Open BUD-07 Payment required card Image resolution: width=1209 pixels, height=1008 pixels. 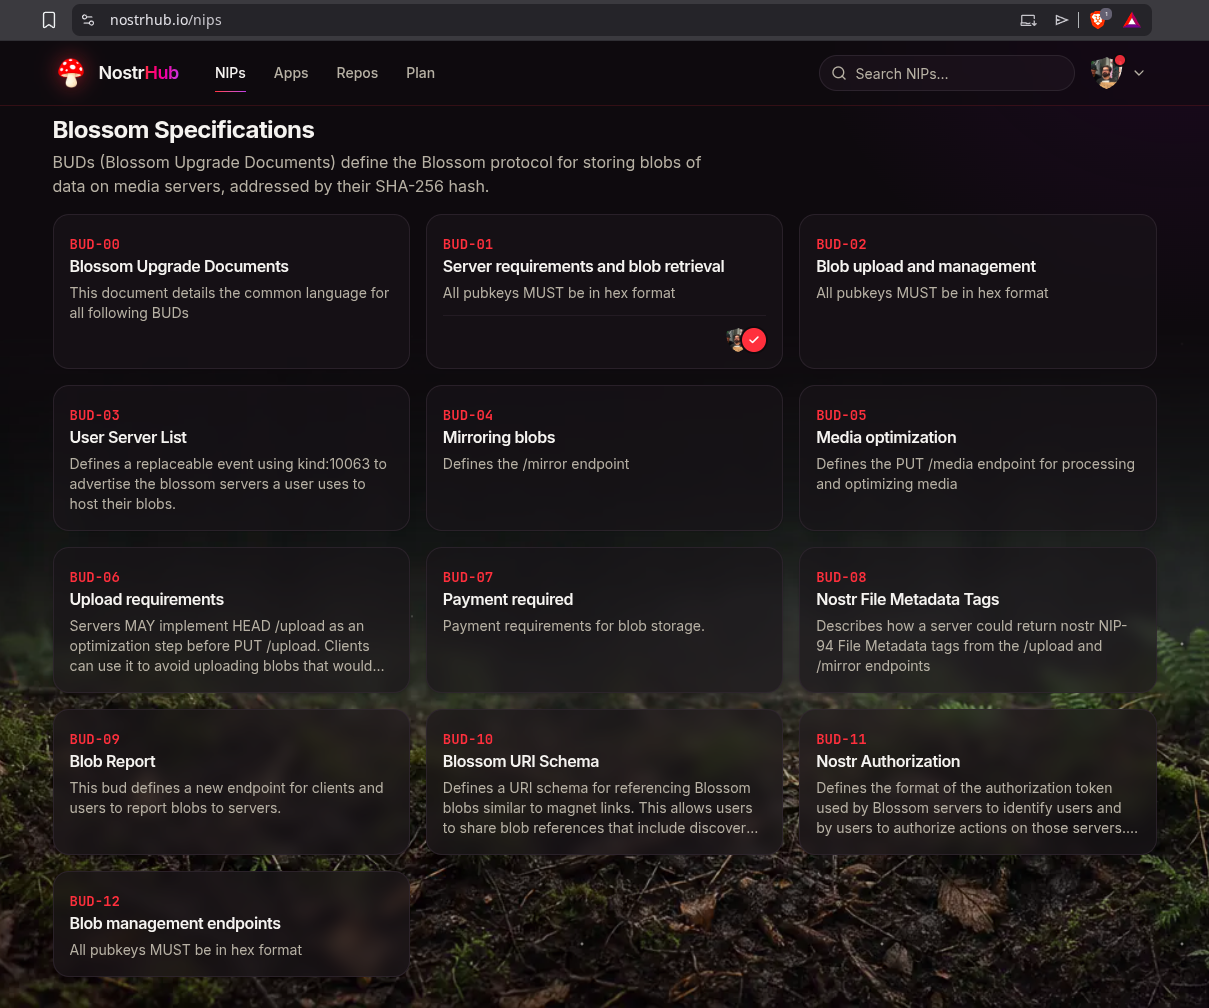click(604, 620)
